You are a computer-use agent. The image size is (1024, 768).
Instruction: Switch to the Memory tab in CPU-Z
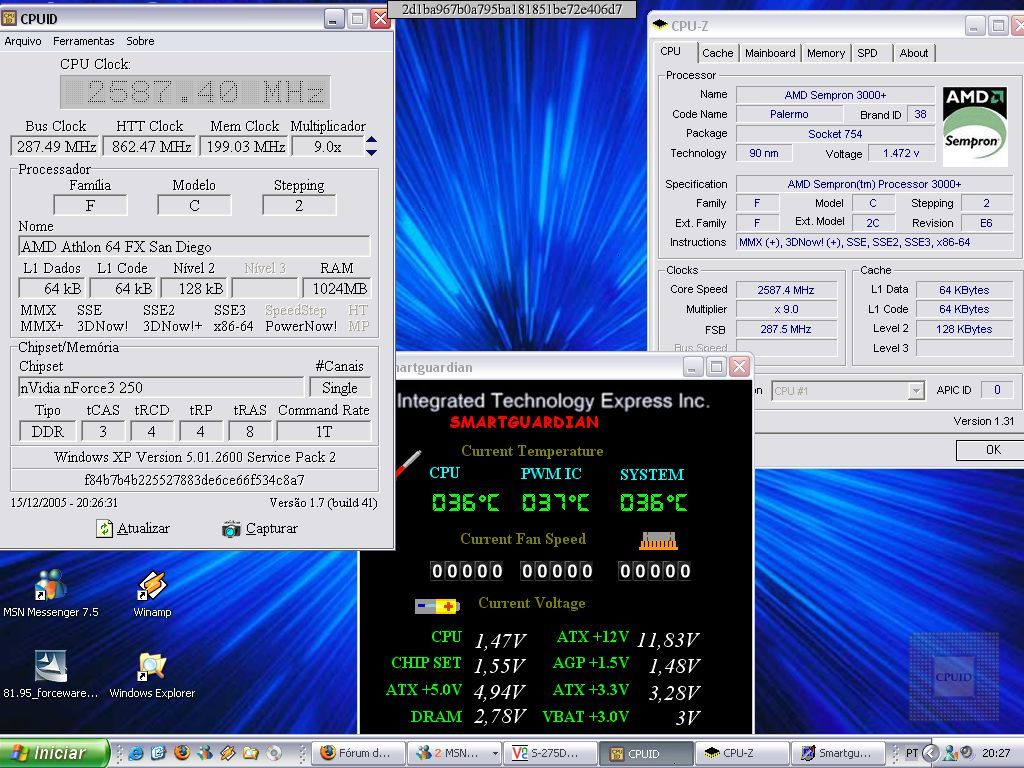pos(825,53)
